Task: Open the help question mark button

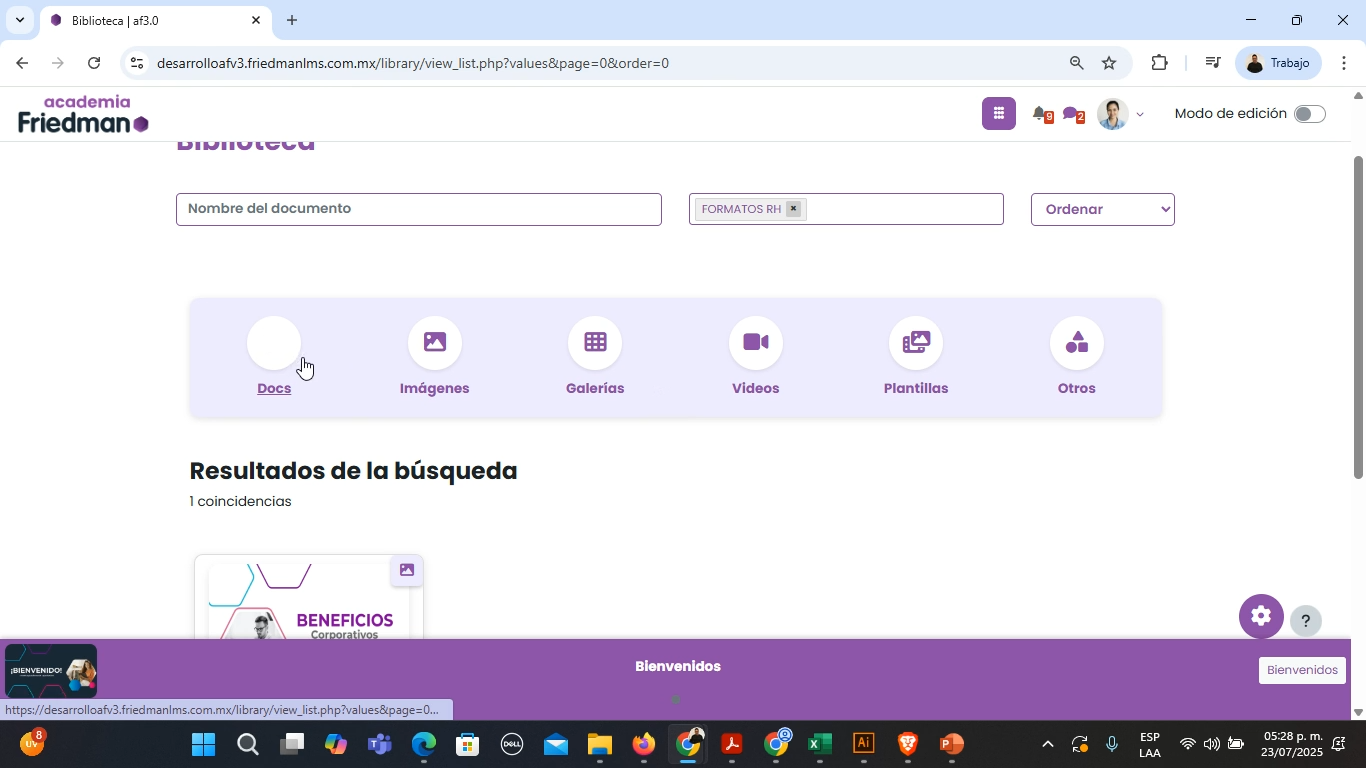Action: tap(1305, 621)
